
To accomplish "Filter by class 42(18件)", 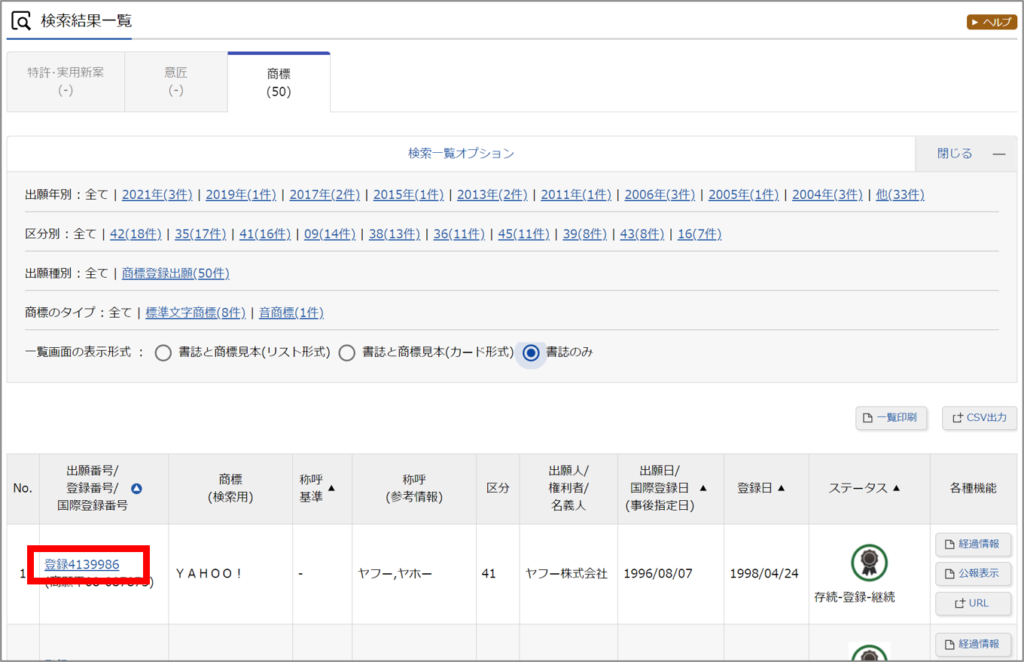I will 135,234.
